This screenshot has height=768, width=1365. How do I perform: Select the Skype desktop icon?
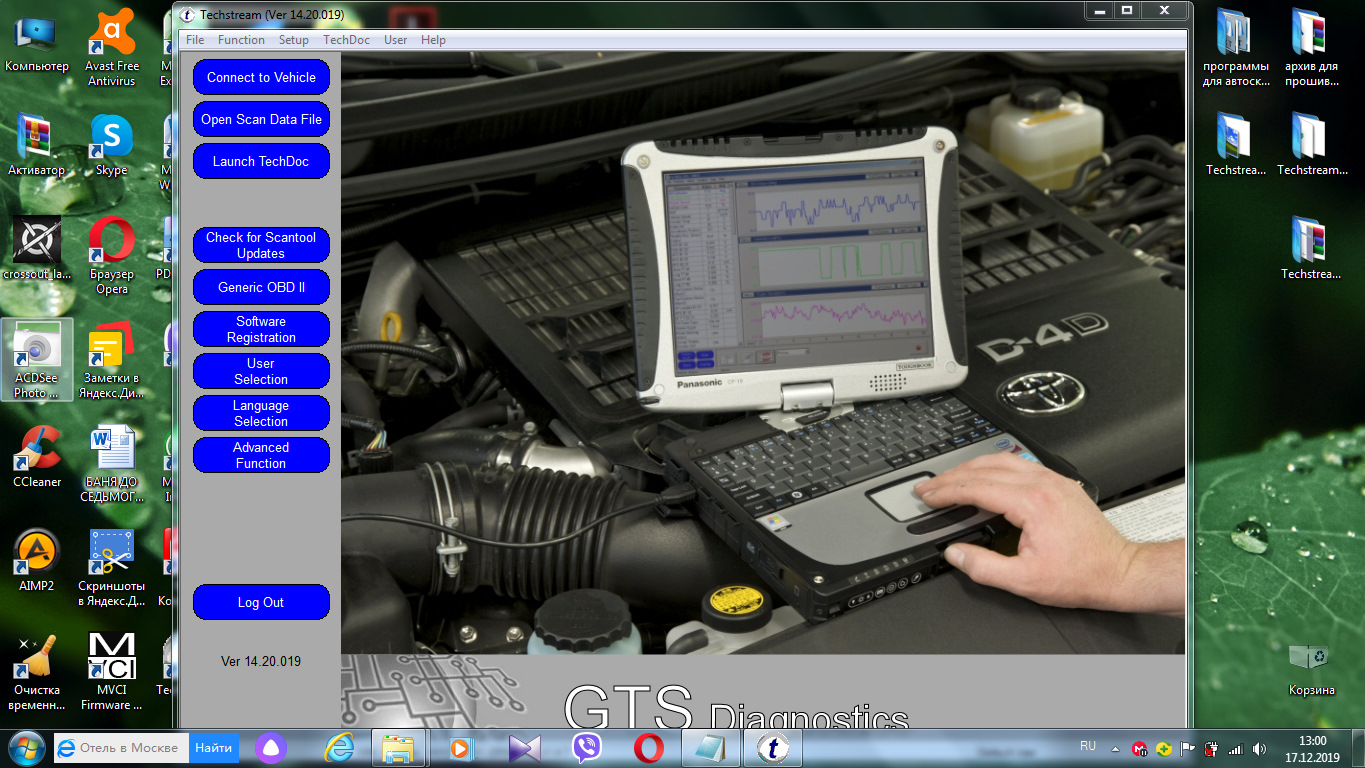[x=112, y=146]
